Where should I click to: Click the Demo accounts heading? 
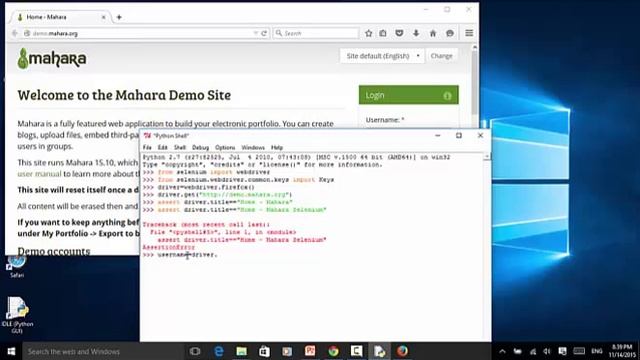53,251
